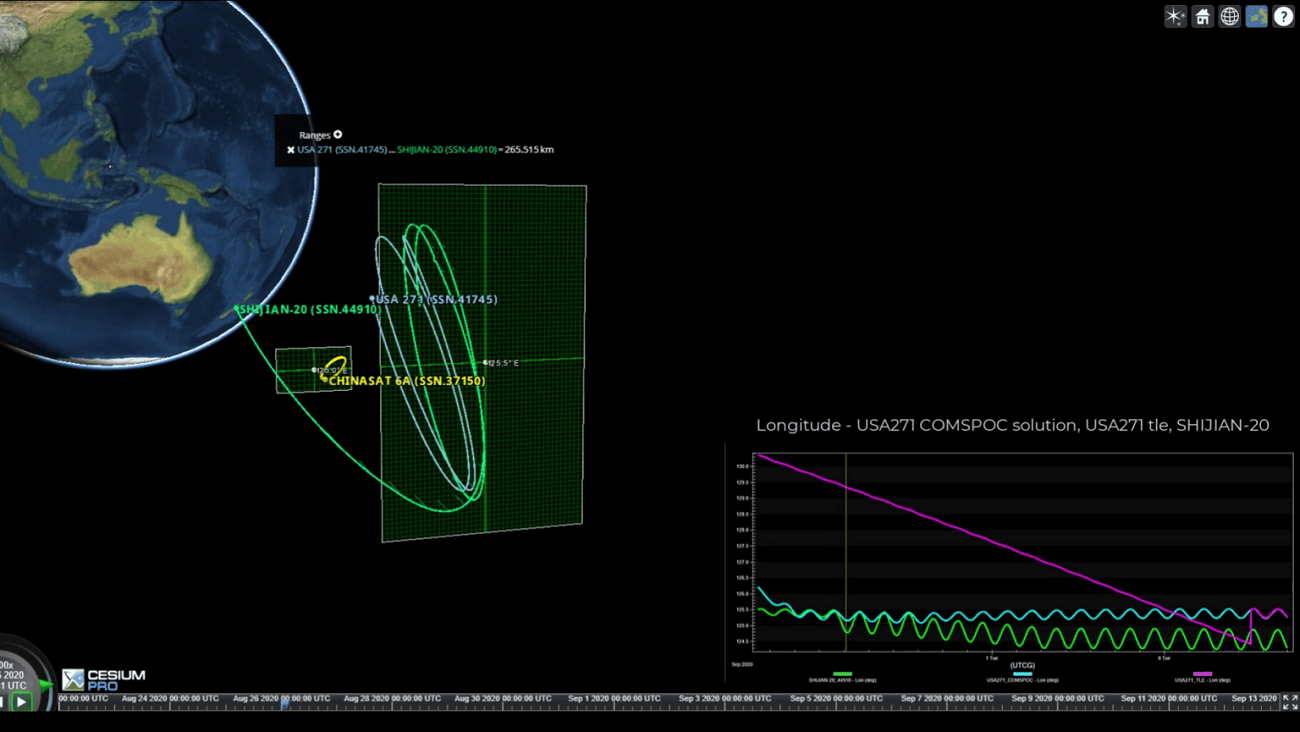This screenshot has width=1300, height=732.
Task: Select the USA 271 satellite label
Action: point(436,299)
